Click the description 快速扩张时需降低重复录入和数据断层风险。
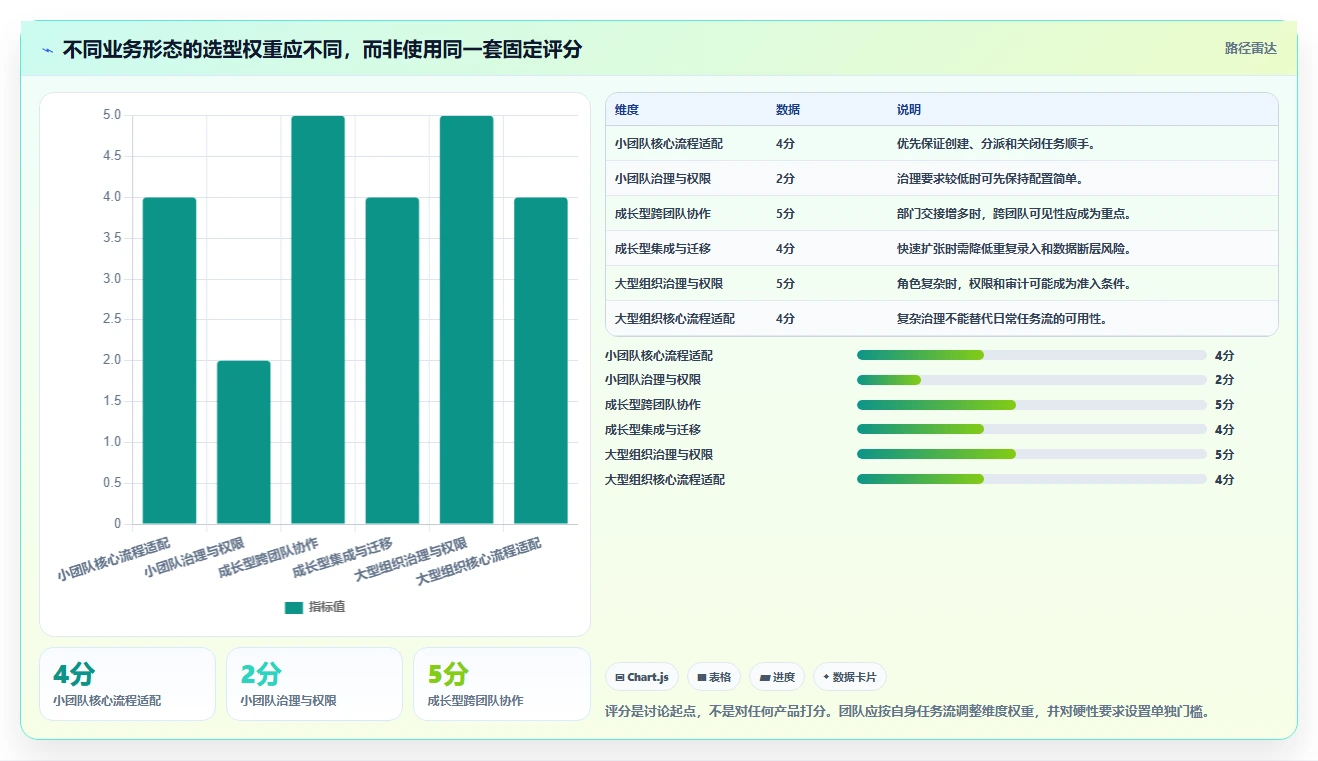 [1014, 249]
